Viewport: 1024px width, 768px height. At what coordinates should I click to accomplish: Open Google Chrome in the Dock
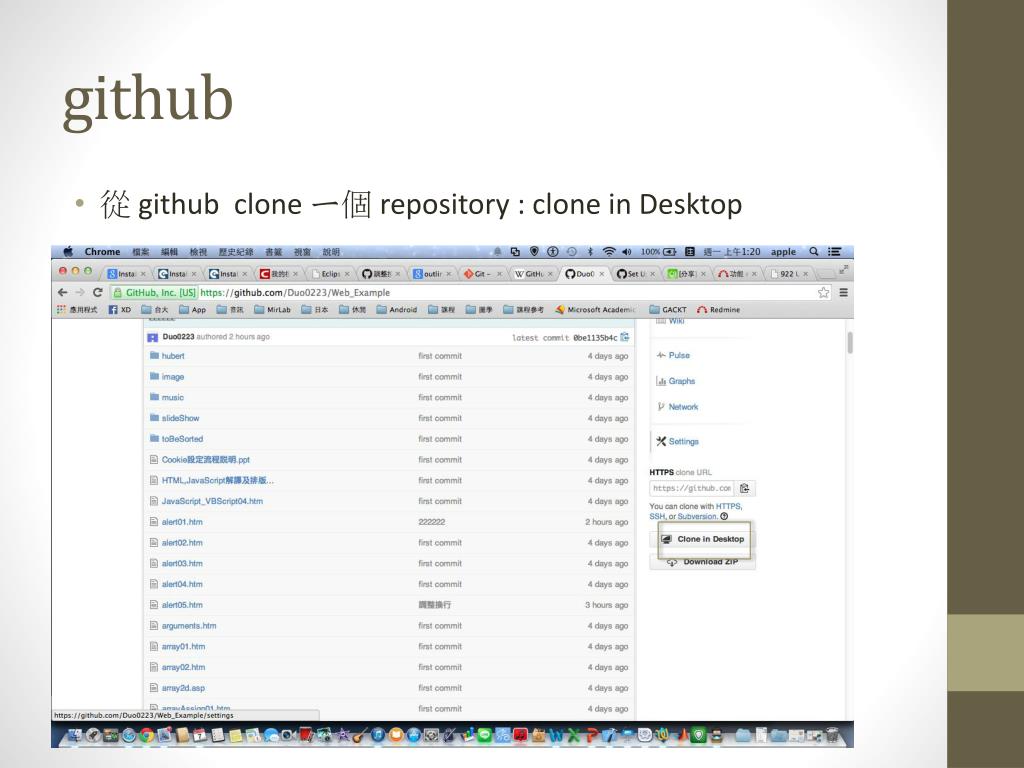(146, 735)
